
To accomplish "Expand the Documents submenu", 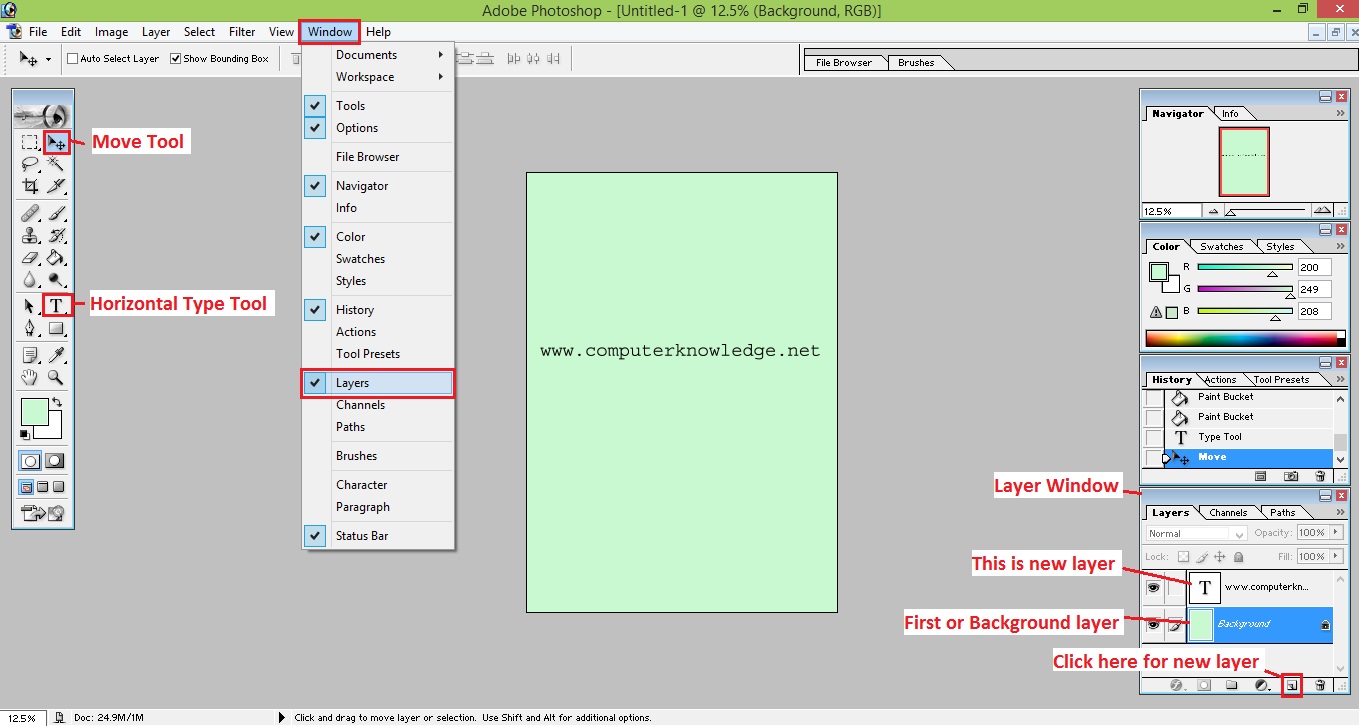I will [378, 54].
